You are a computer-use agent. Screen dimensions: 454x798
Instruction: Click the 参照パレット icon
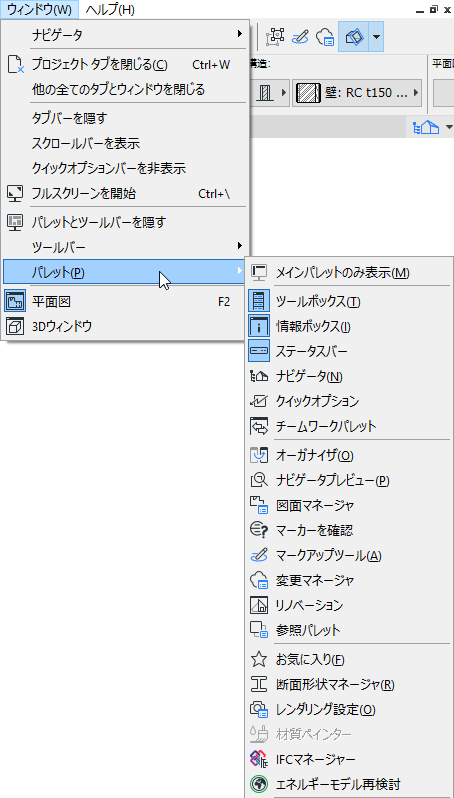259,630
